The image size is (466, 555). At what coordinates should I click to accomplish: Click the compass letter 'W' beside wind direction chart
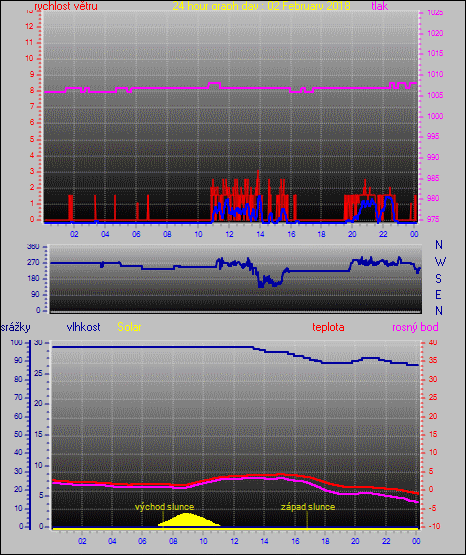click(440, 262)
